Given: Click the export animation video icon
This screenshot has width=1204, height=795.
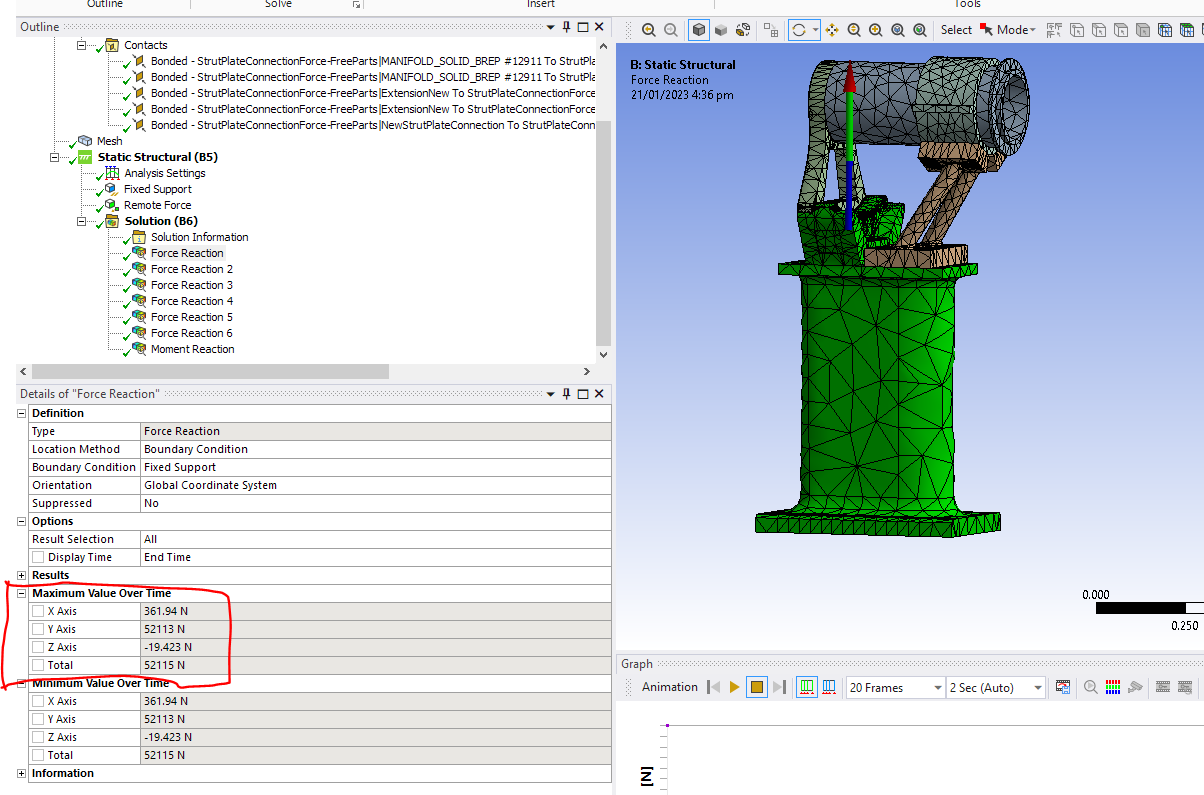Looking at the screenshot, I should 1062,687.
